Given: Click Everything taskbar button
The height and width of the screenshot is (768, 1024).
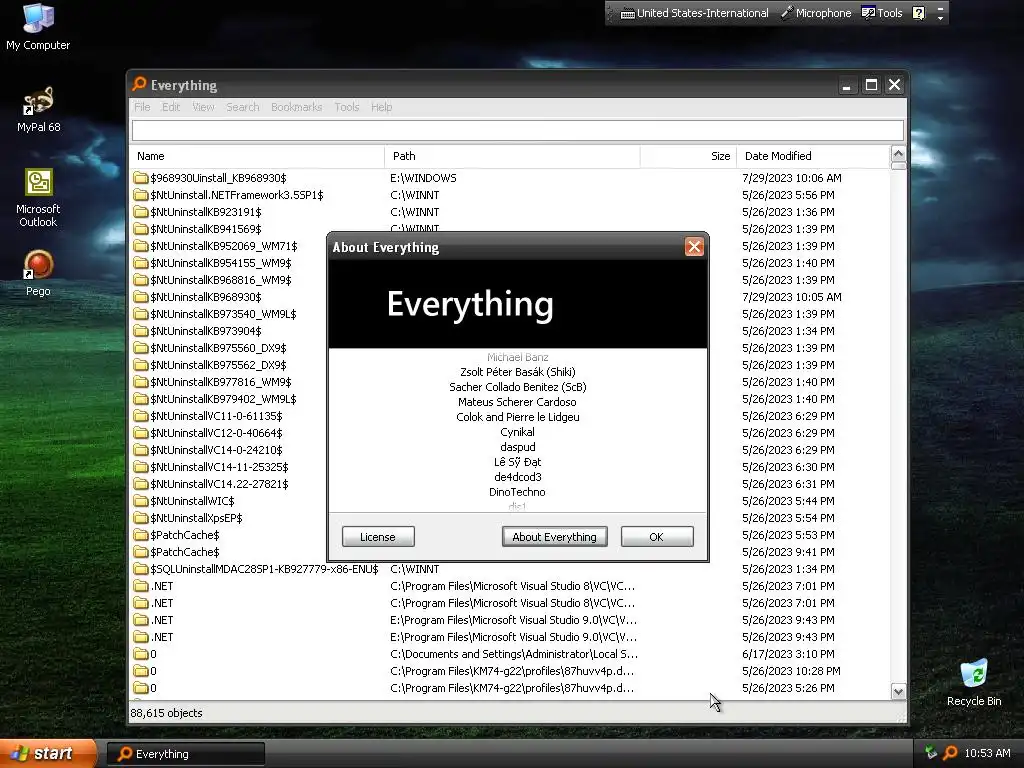Looking at the screenshot, I should pyautogui.click(x=186, y=754).
